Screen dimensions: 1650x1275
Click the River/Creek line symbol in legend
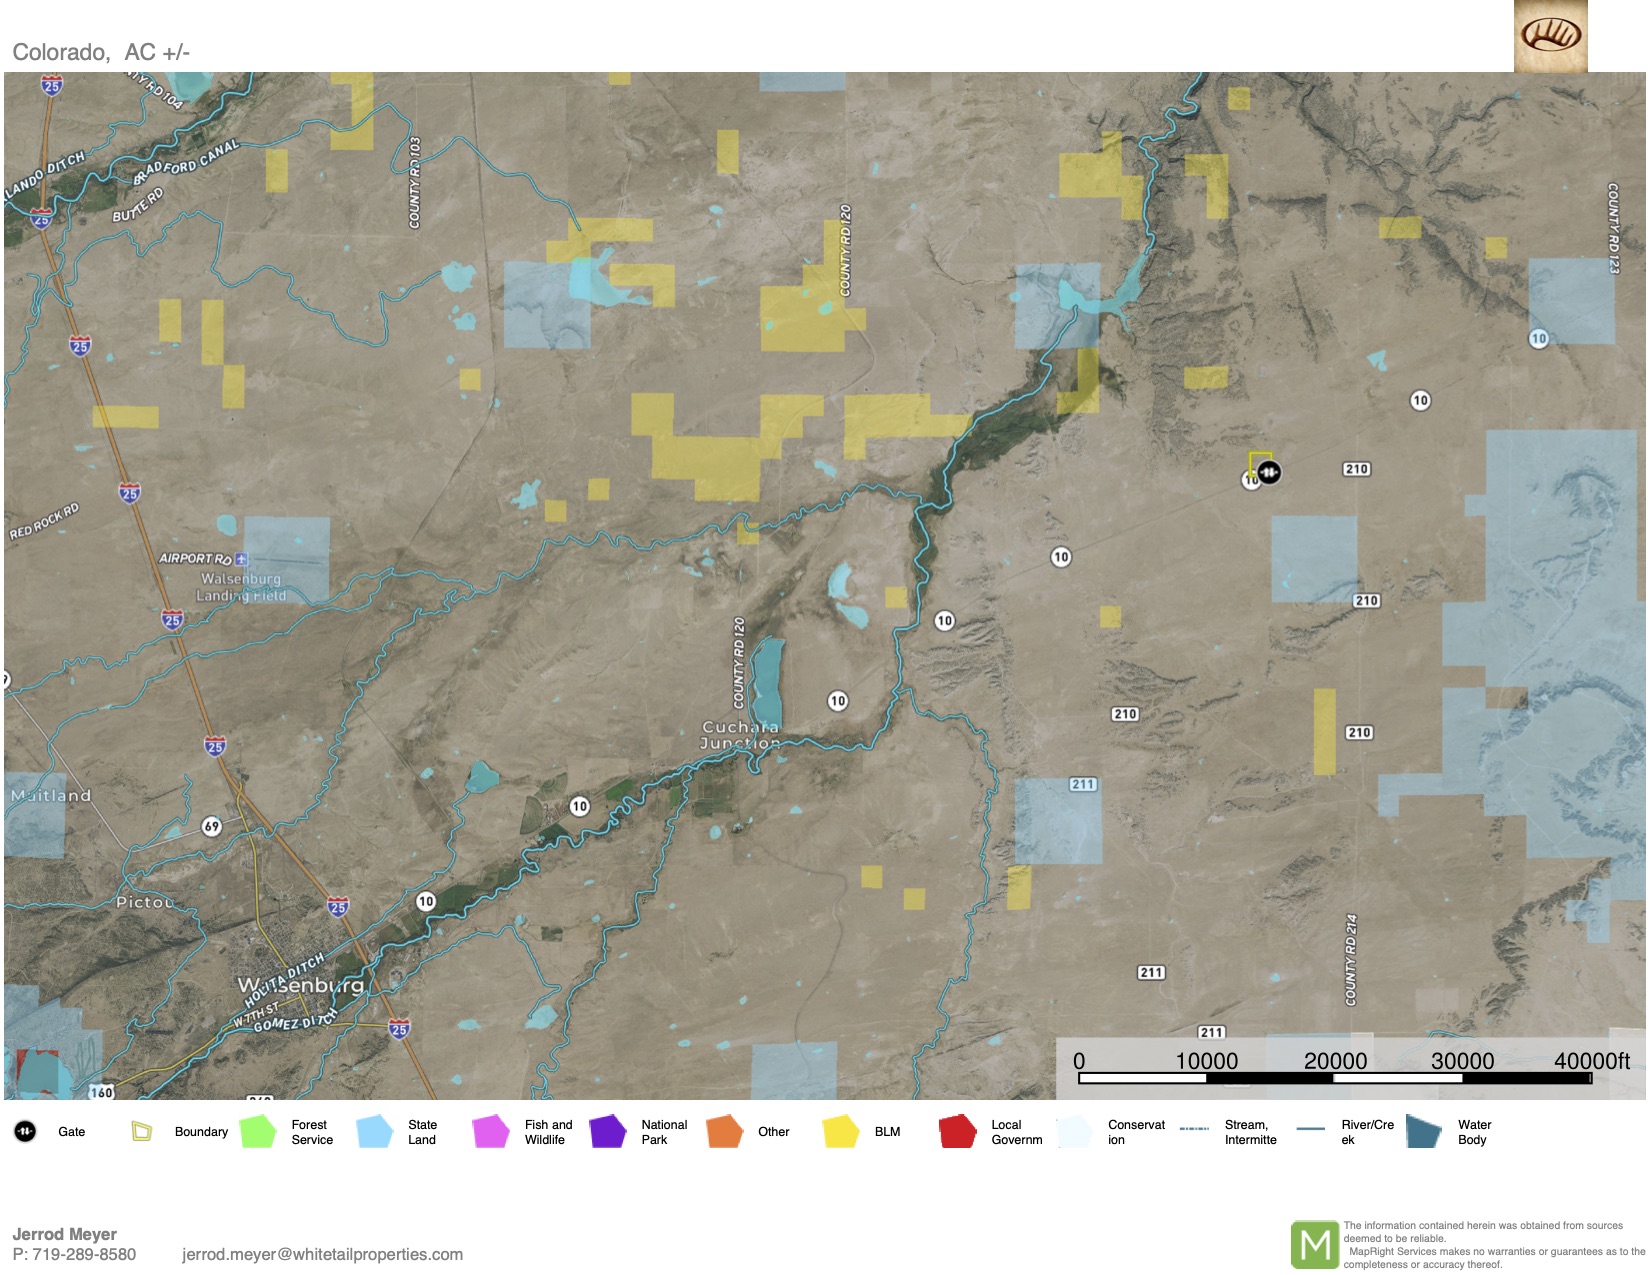[x=1310, y=1129]
